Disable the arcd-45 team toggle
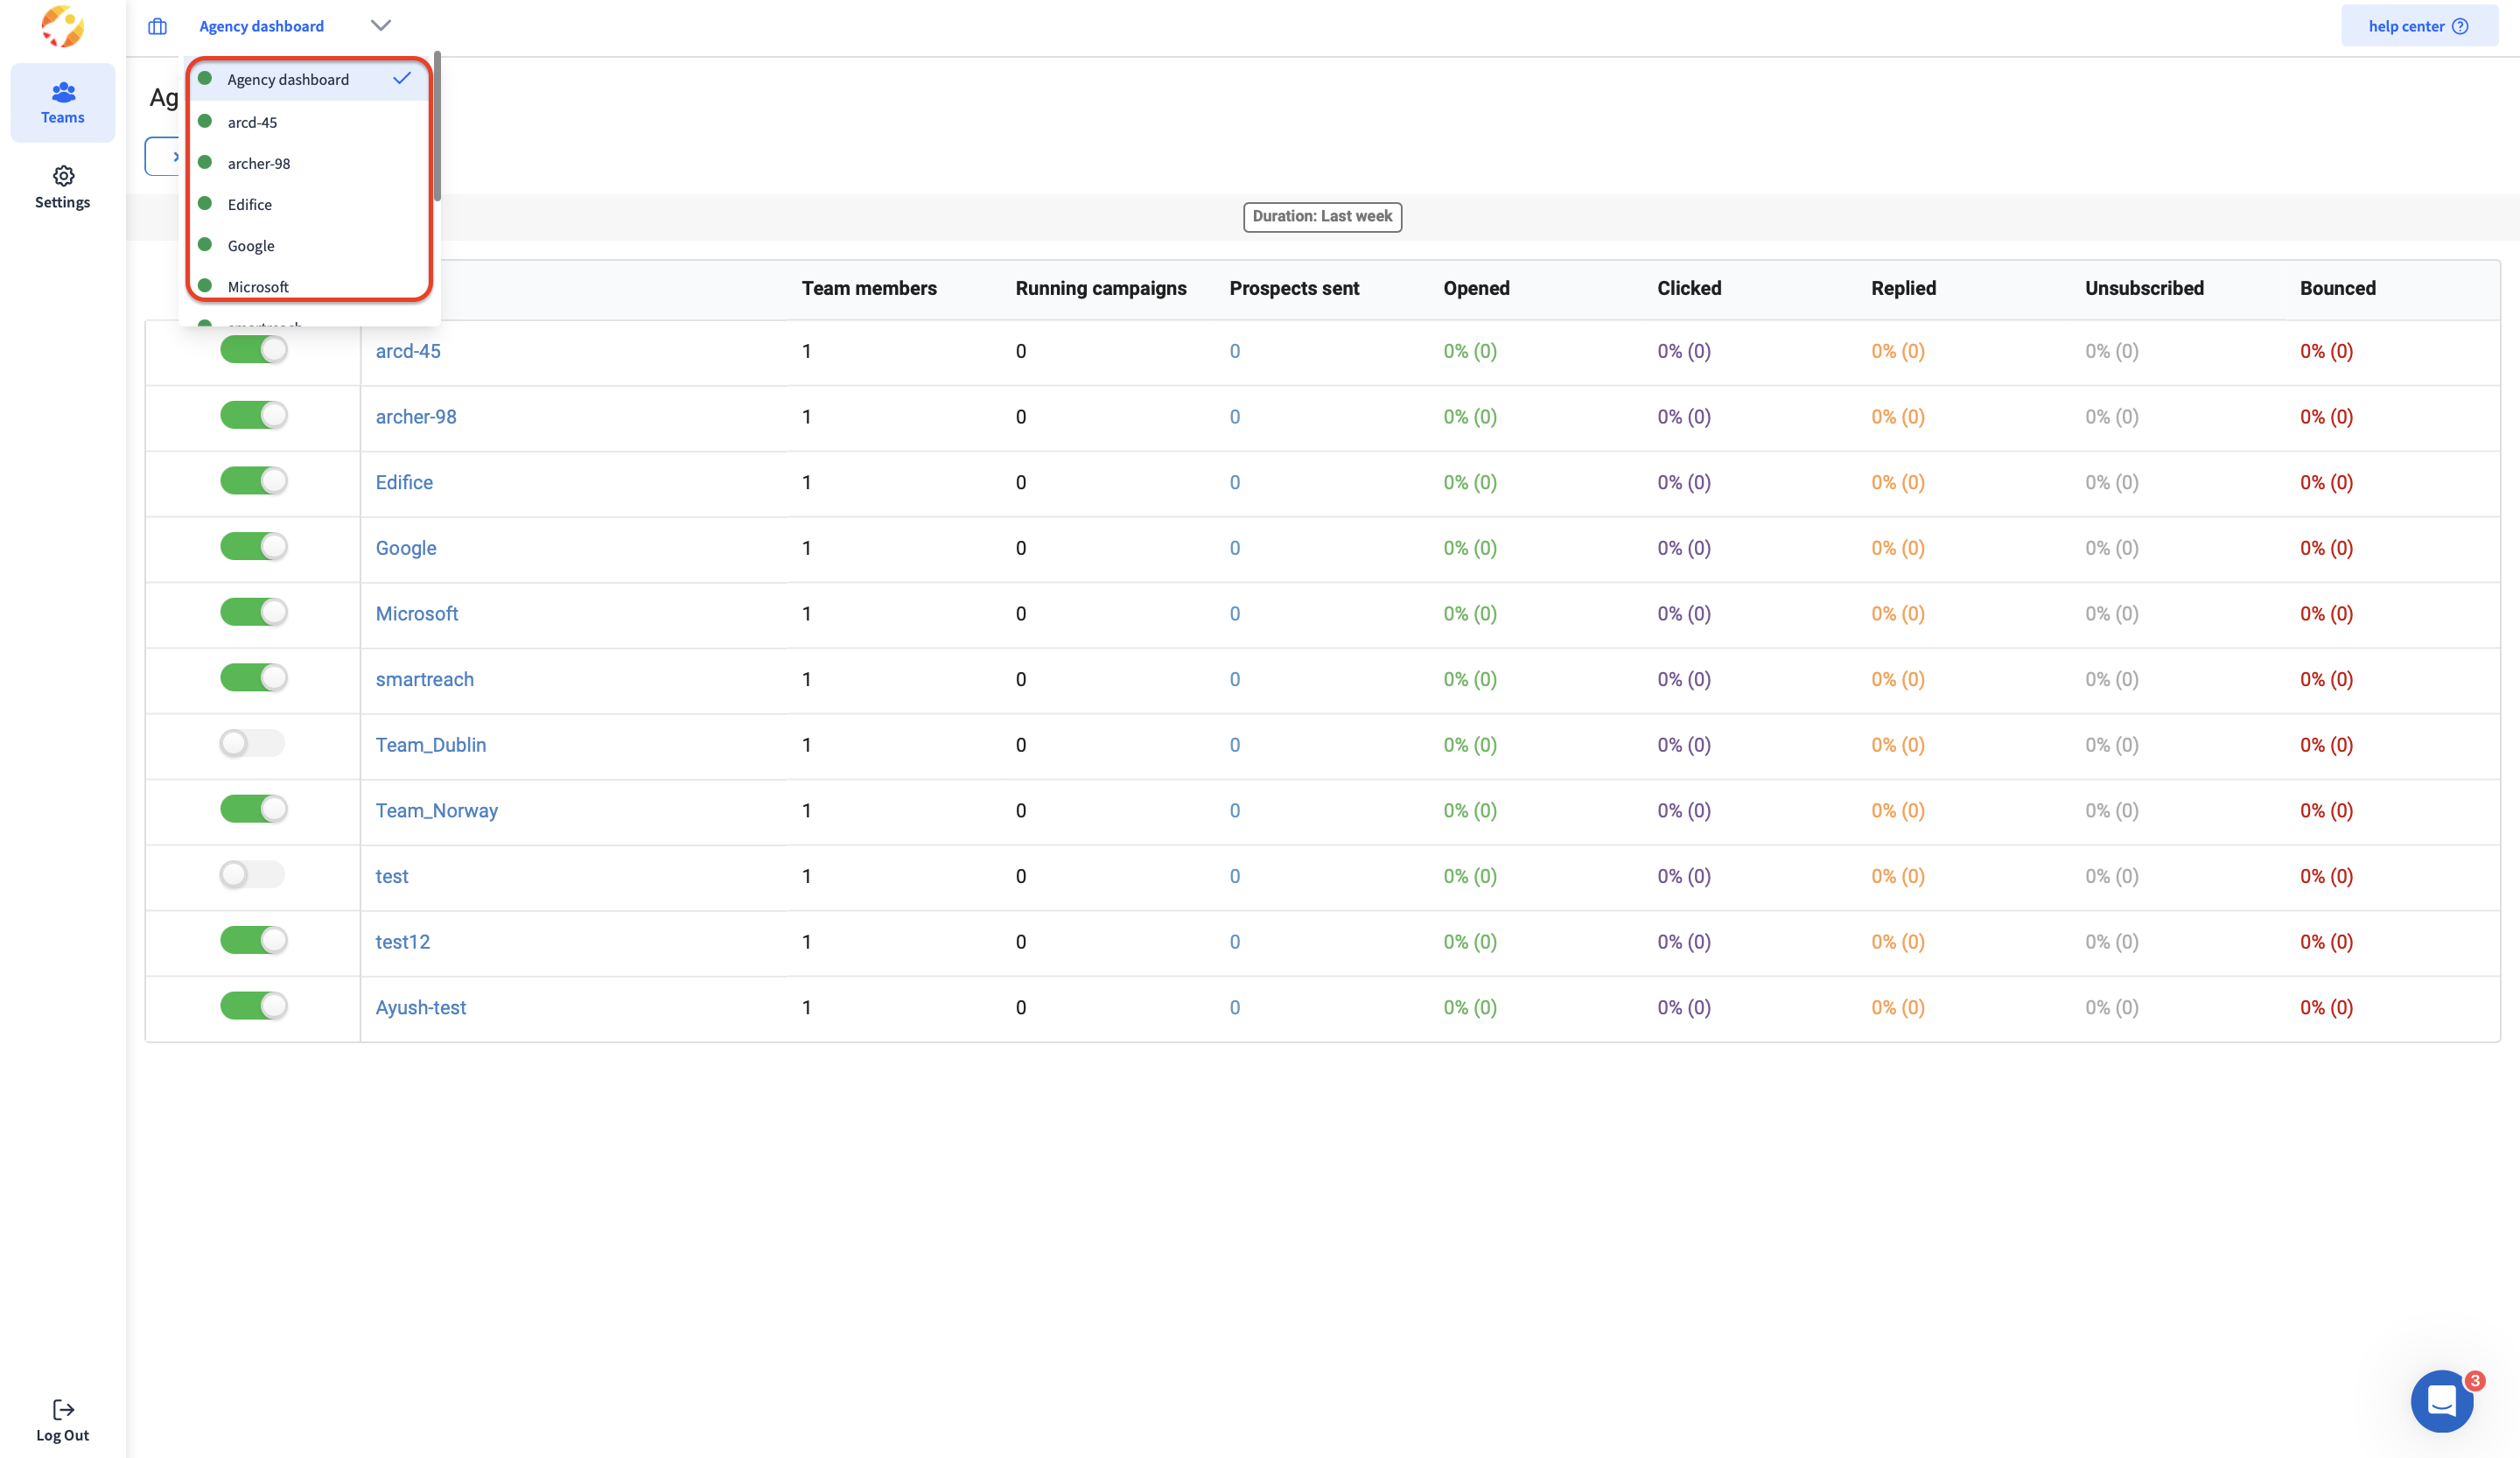This screenshot has height=1458, width=2520. point(253,351)
